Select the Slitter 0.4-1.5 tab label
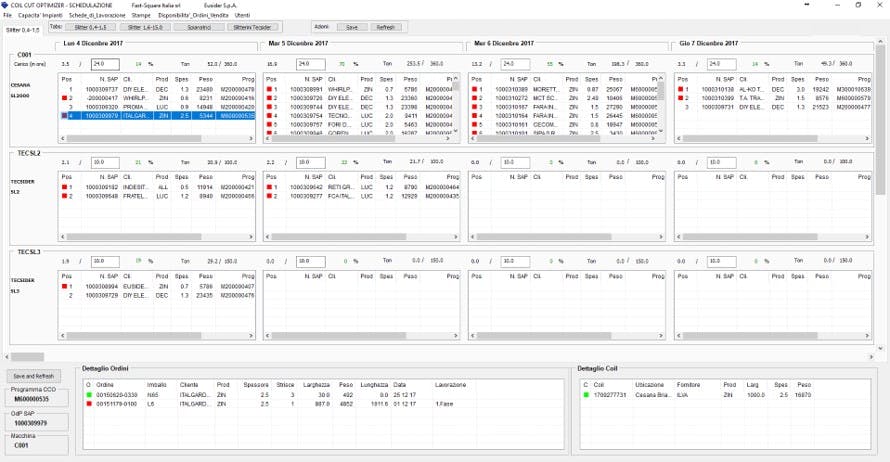 coord(23,30)
